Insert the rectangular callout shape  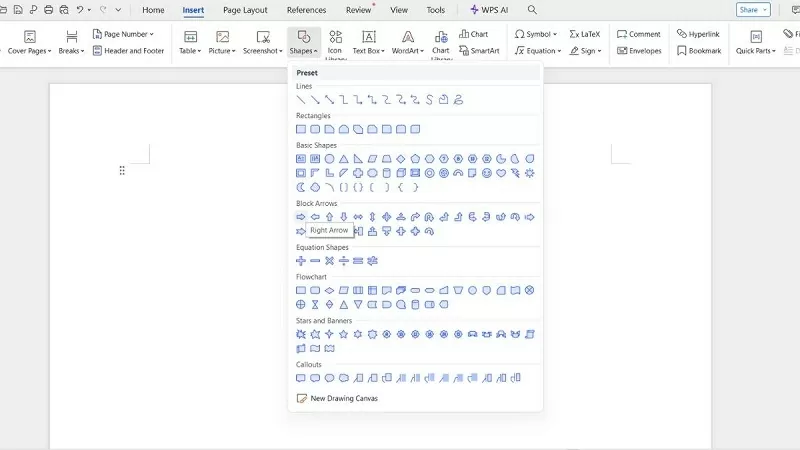[300, 378]
